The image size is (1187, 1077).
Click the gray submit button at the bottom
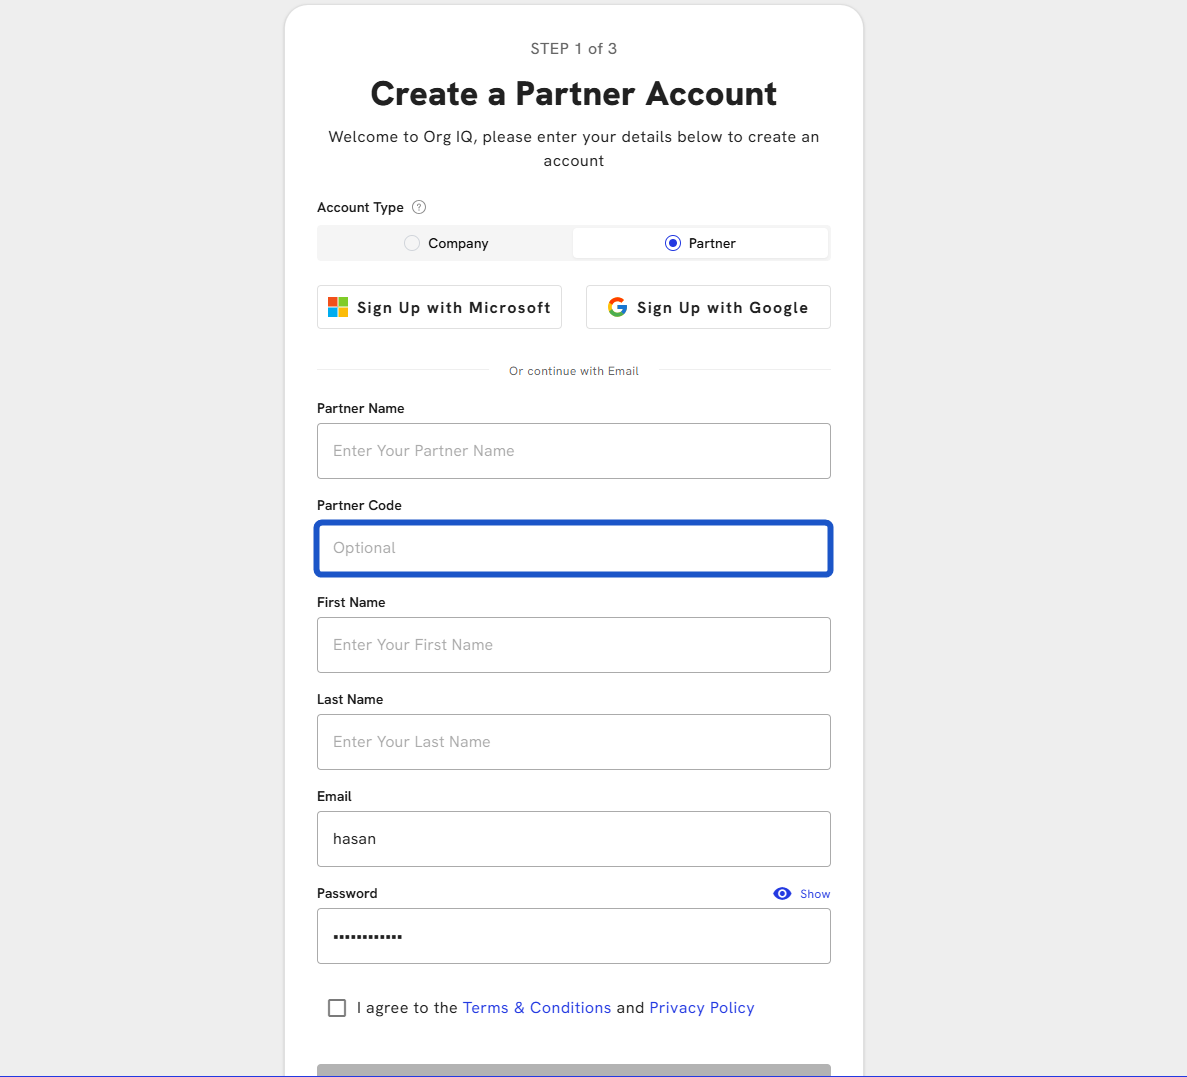(x=573, y=1070)
